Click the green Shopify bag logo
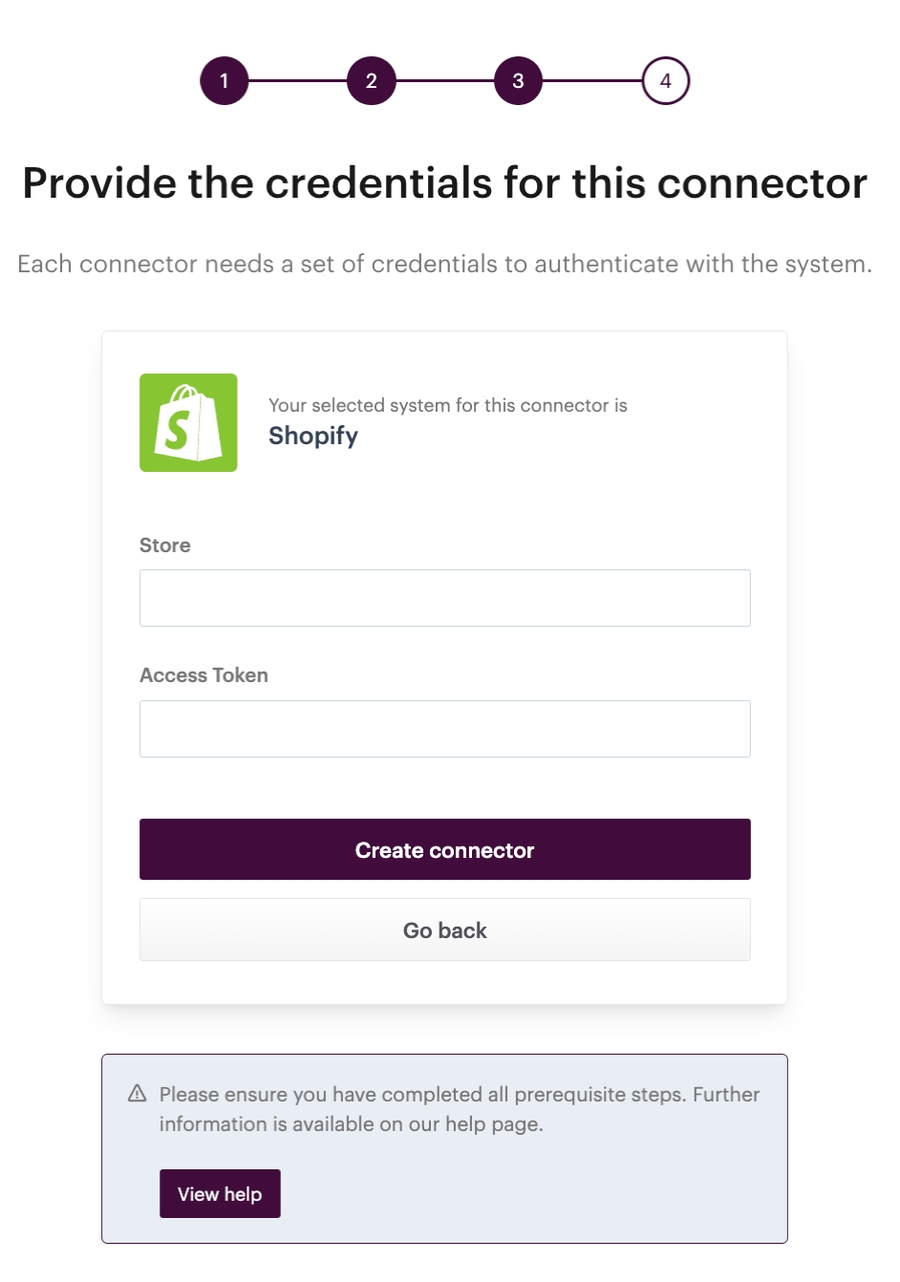Image resolution: width=900 pixels, height=1282 pixels. tap(188, 422)
